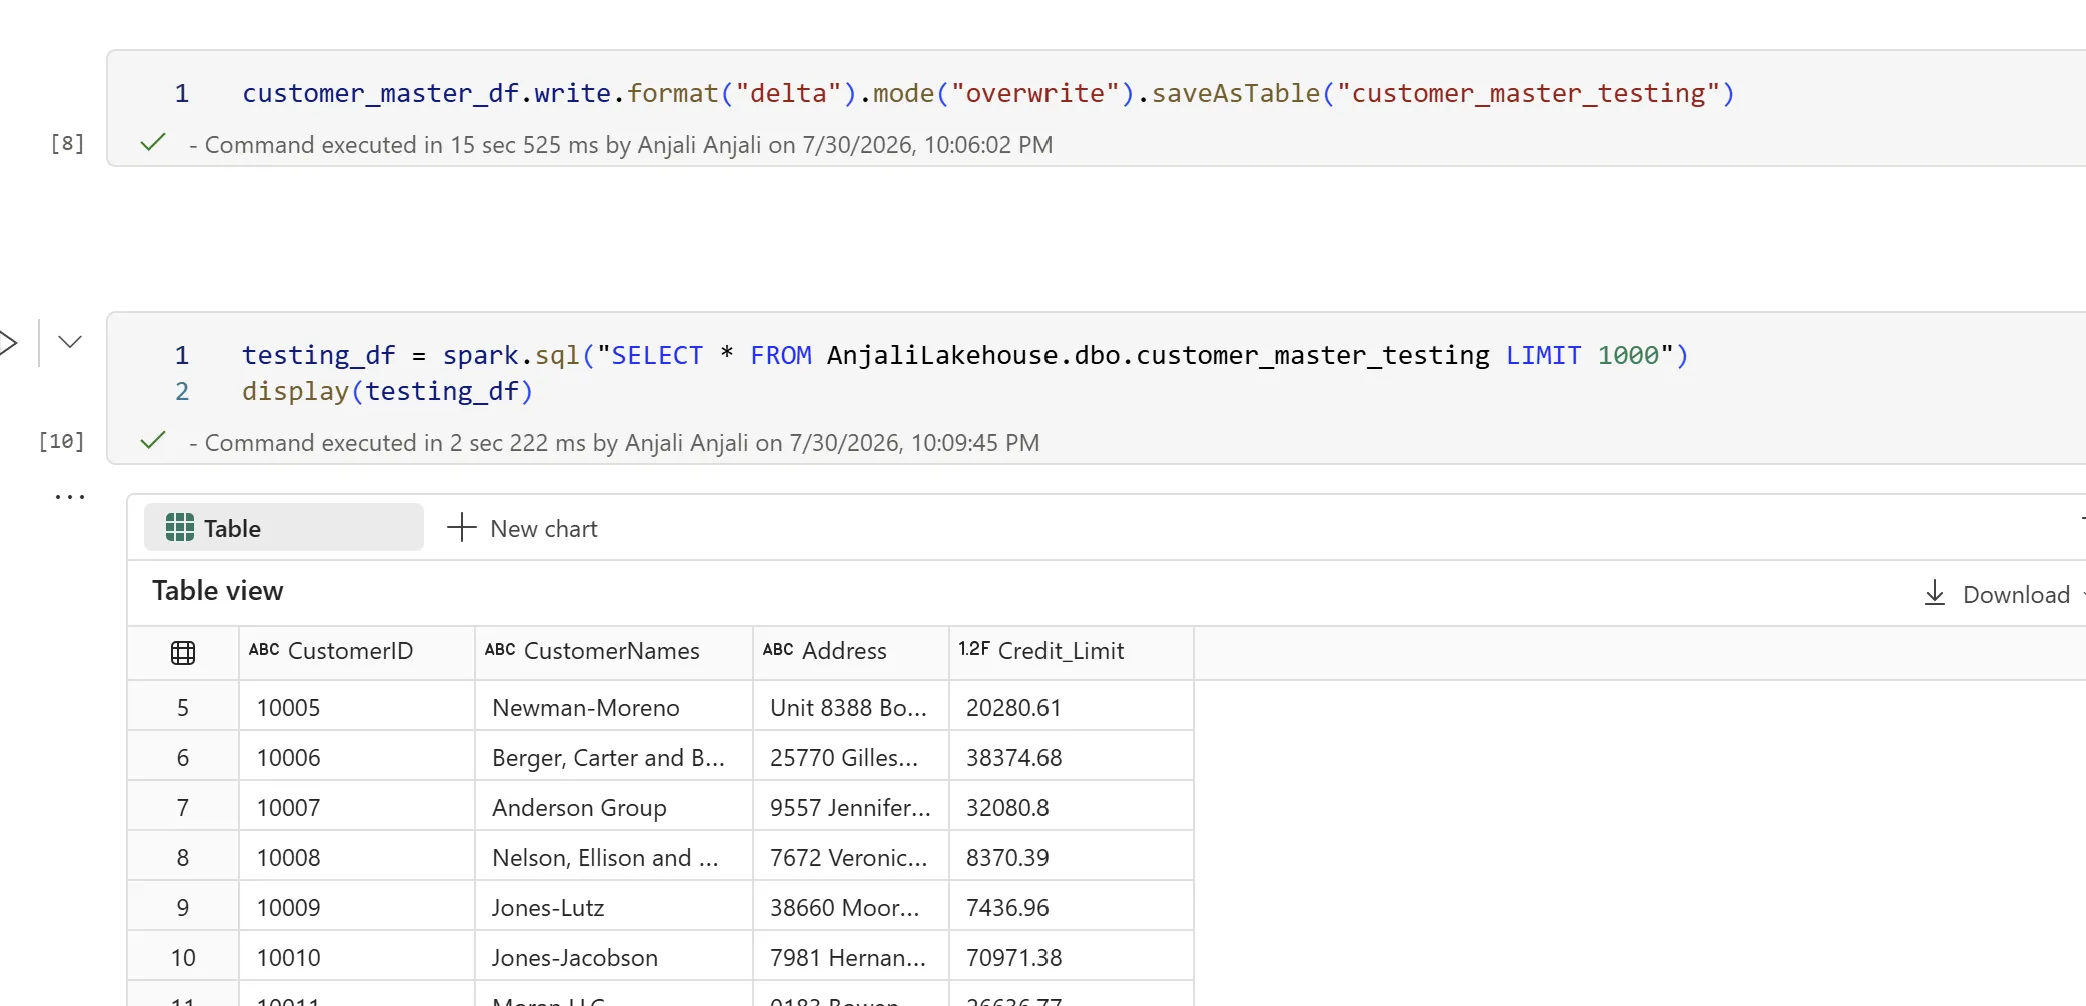Expand the run options chevron beside the cell
Screen dimensions: 2086x1006
click(x=70, y=342)
